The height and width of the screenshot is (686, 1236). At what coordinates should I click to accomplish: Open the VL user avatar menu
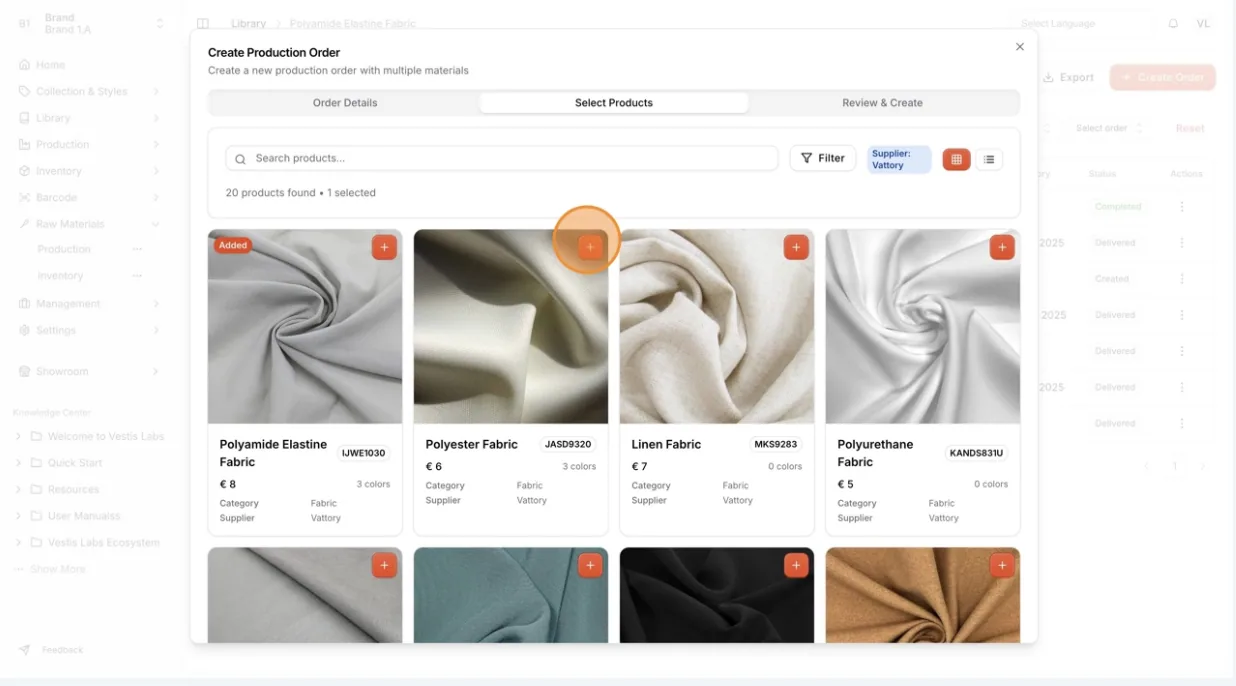1203,23
